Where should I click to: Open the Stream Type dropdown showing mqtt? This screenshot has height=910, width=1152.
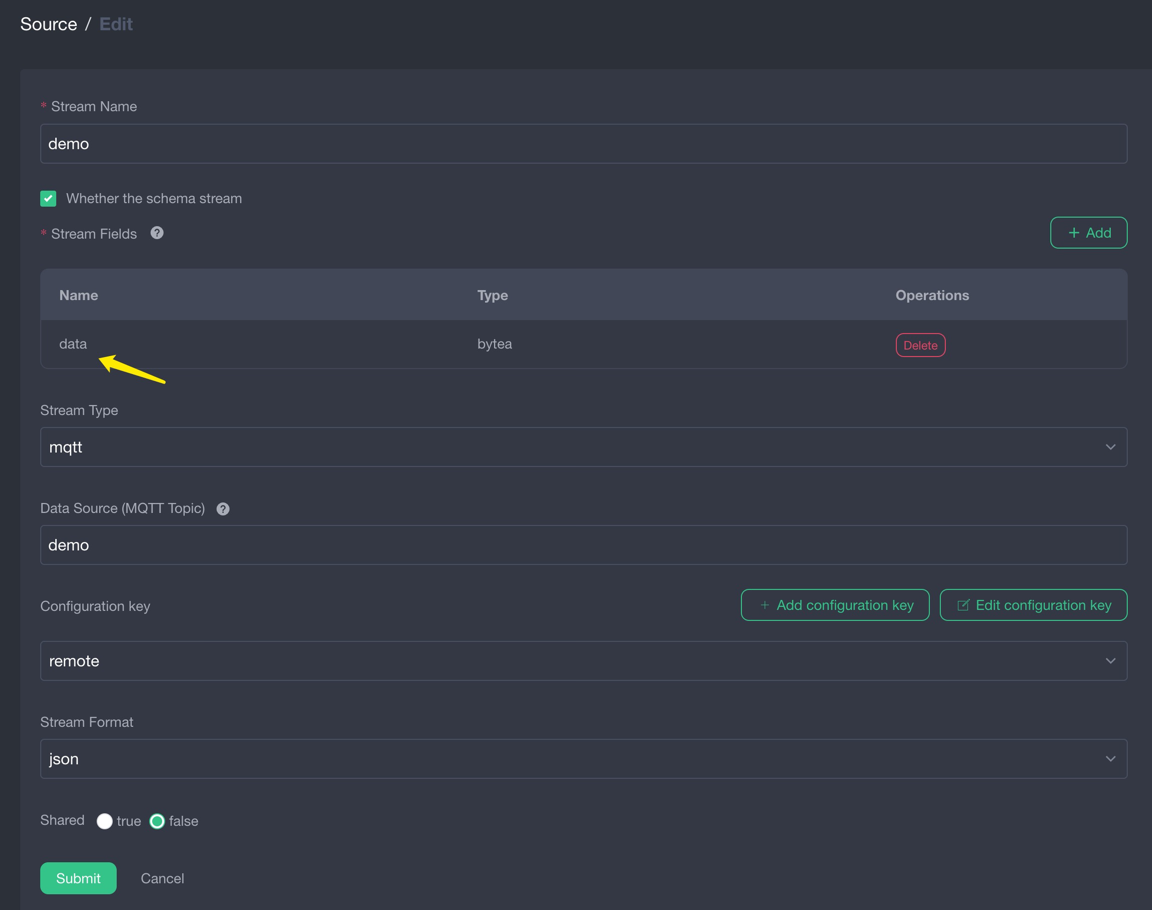[583, 447]
